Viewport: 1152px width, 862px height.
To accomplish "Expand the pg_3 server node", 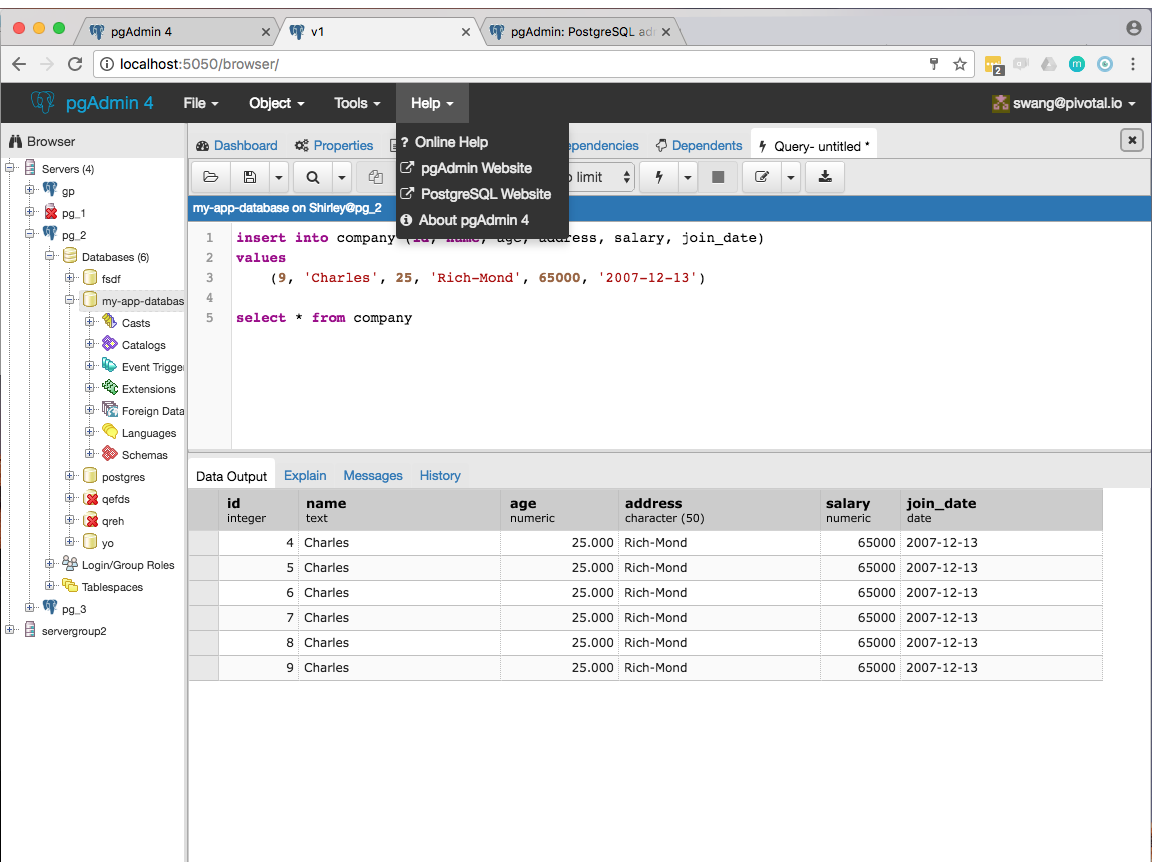I will pyautogui.click(x=30, y=608).
